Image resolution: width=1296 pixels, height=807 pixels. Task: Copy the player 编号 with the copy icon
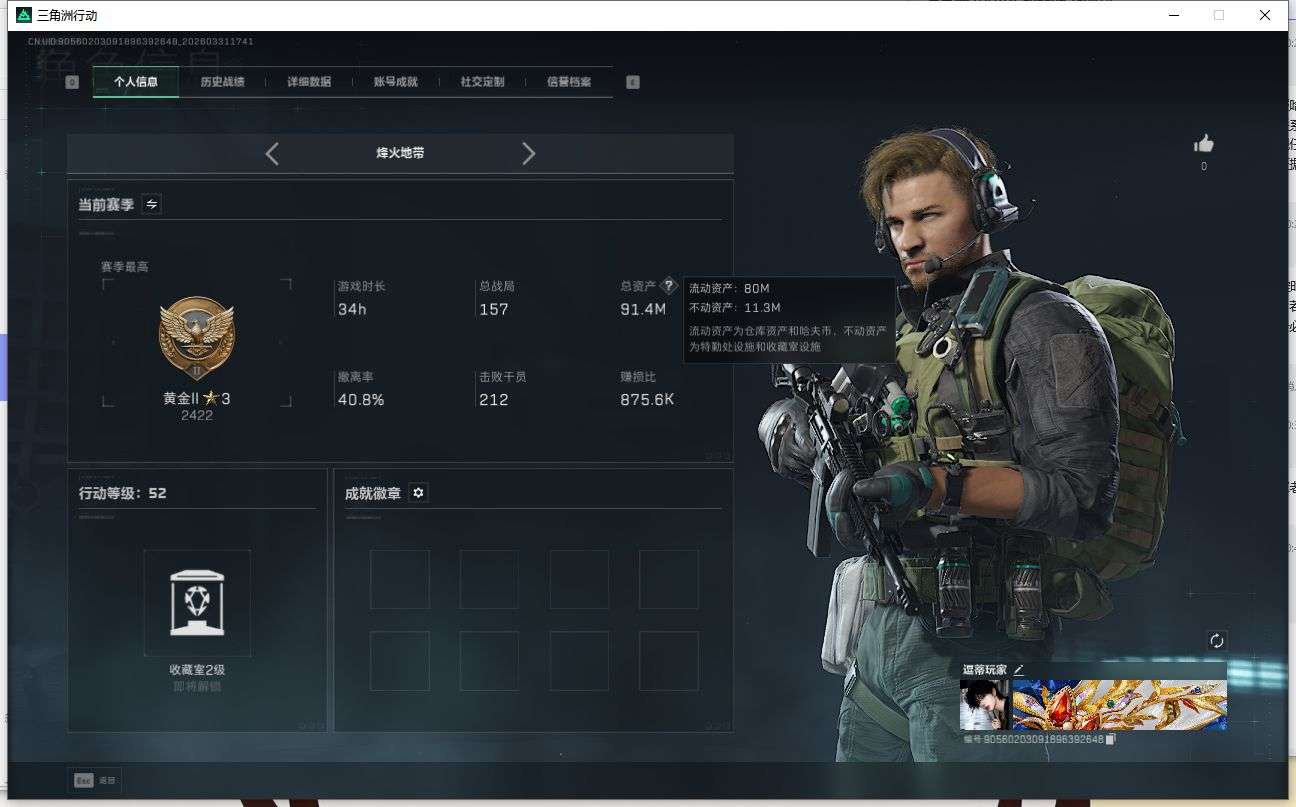(1111, 739)
